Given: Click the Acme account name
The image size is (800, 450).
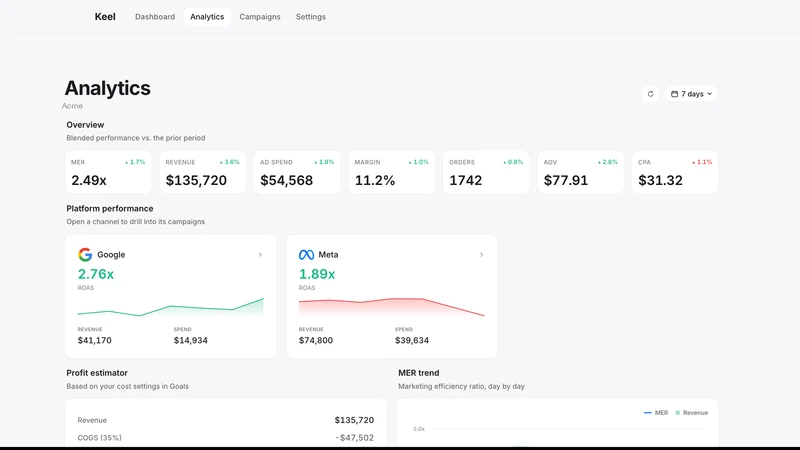Looking at the screenshot, I should (x=72, y=106).
